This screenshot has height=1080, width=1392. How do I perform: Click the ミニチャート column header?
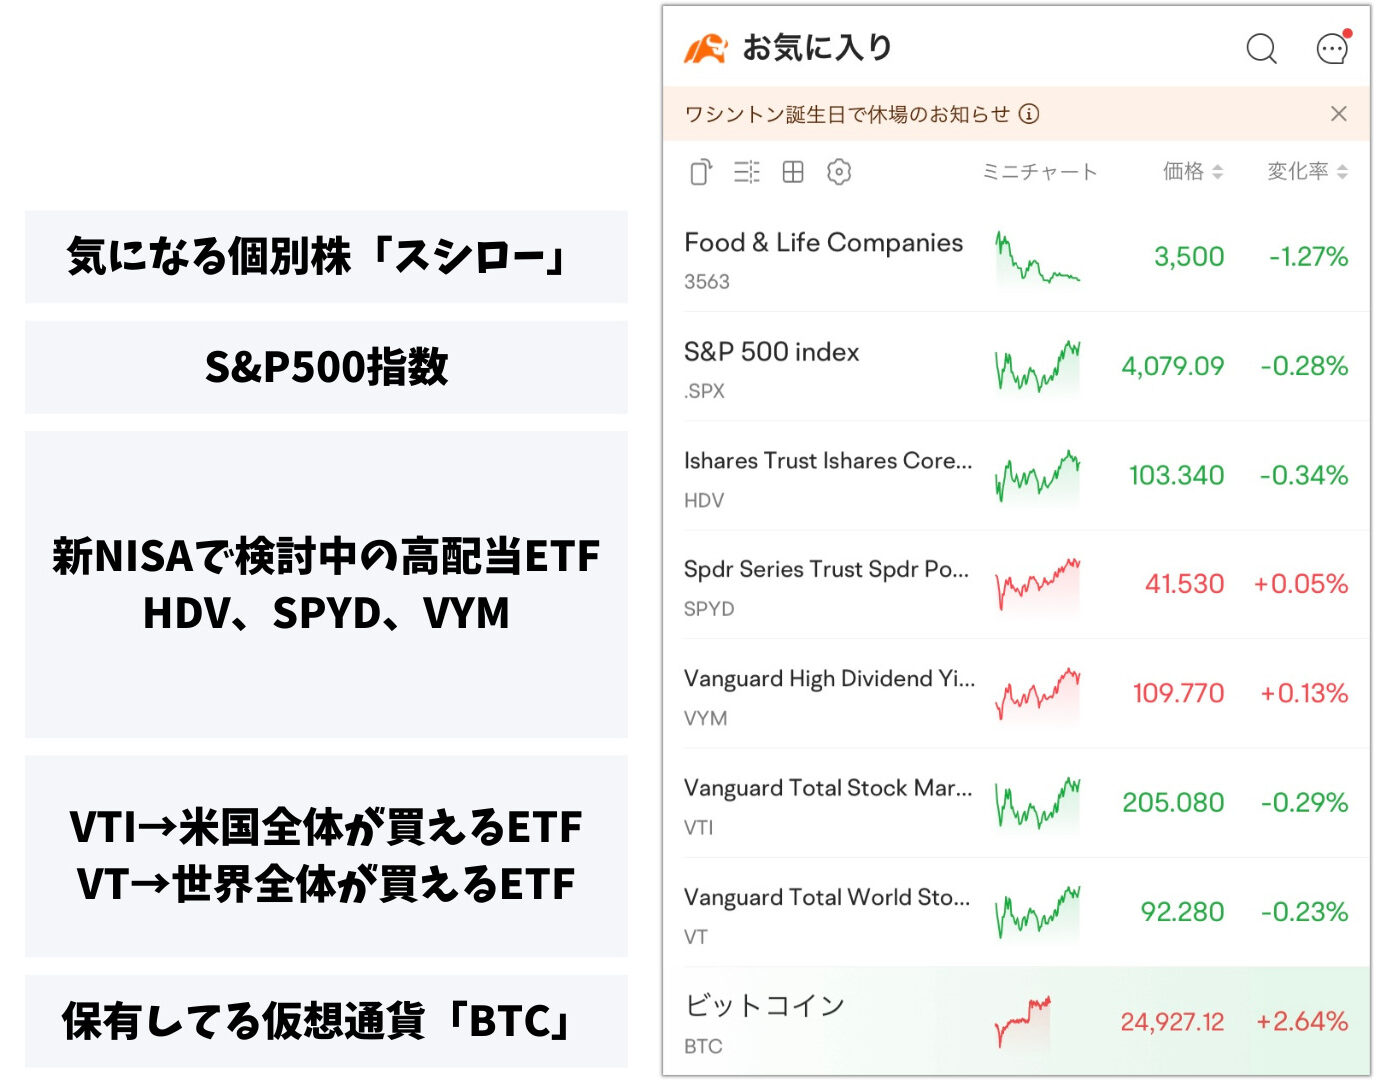point(1040,172)
